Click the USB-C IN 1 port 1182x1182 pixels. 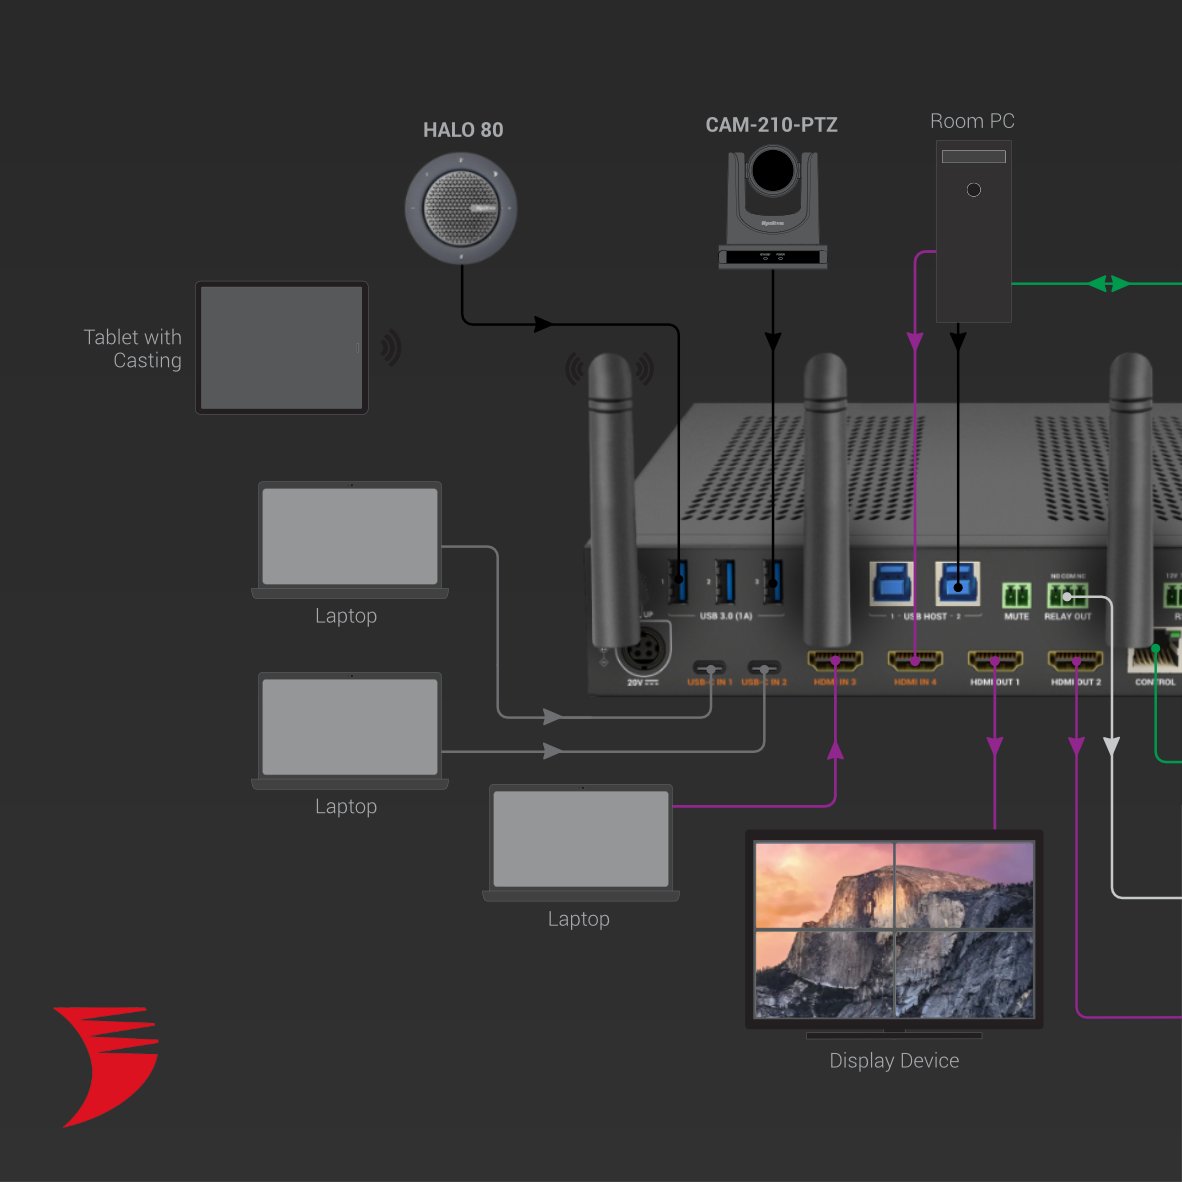709,669
